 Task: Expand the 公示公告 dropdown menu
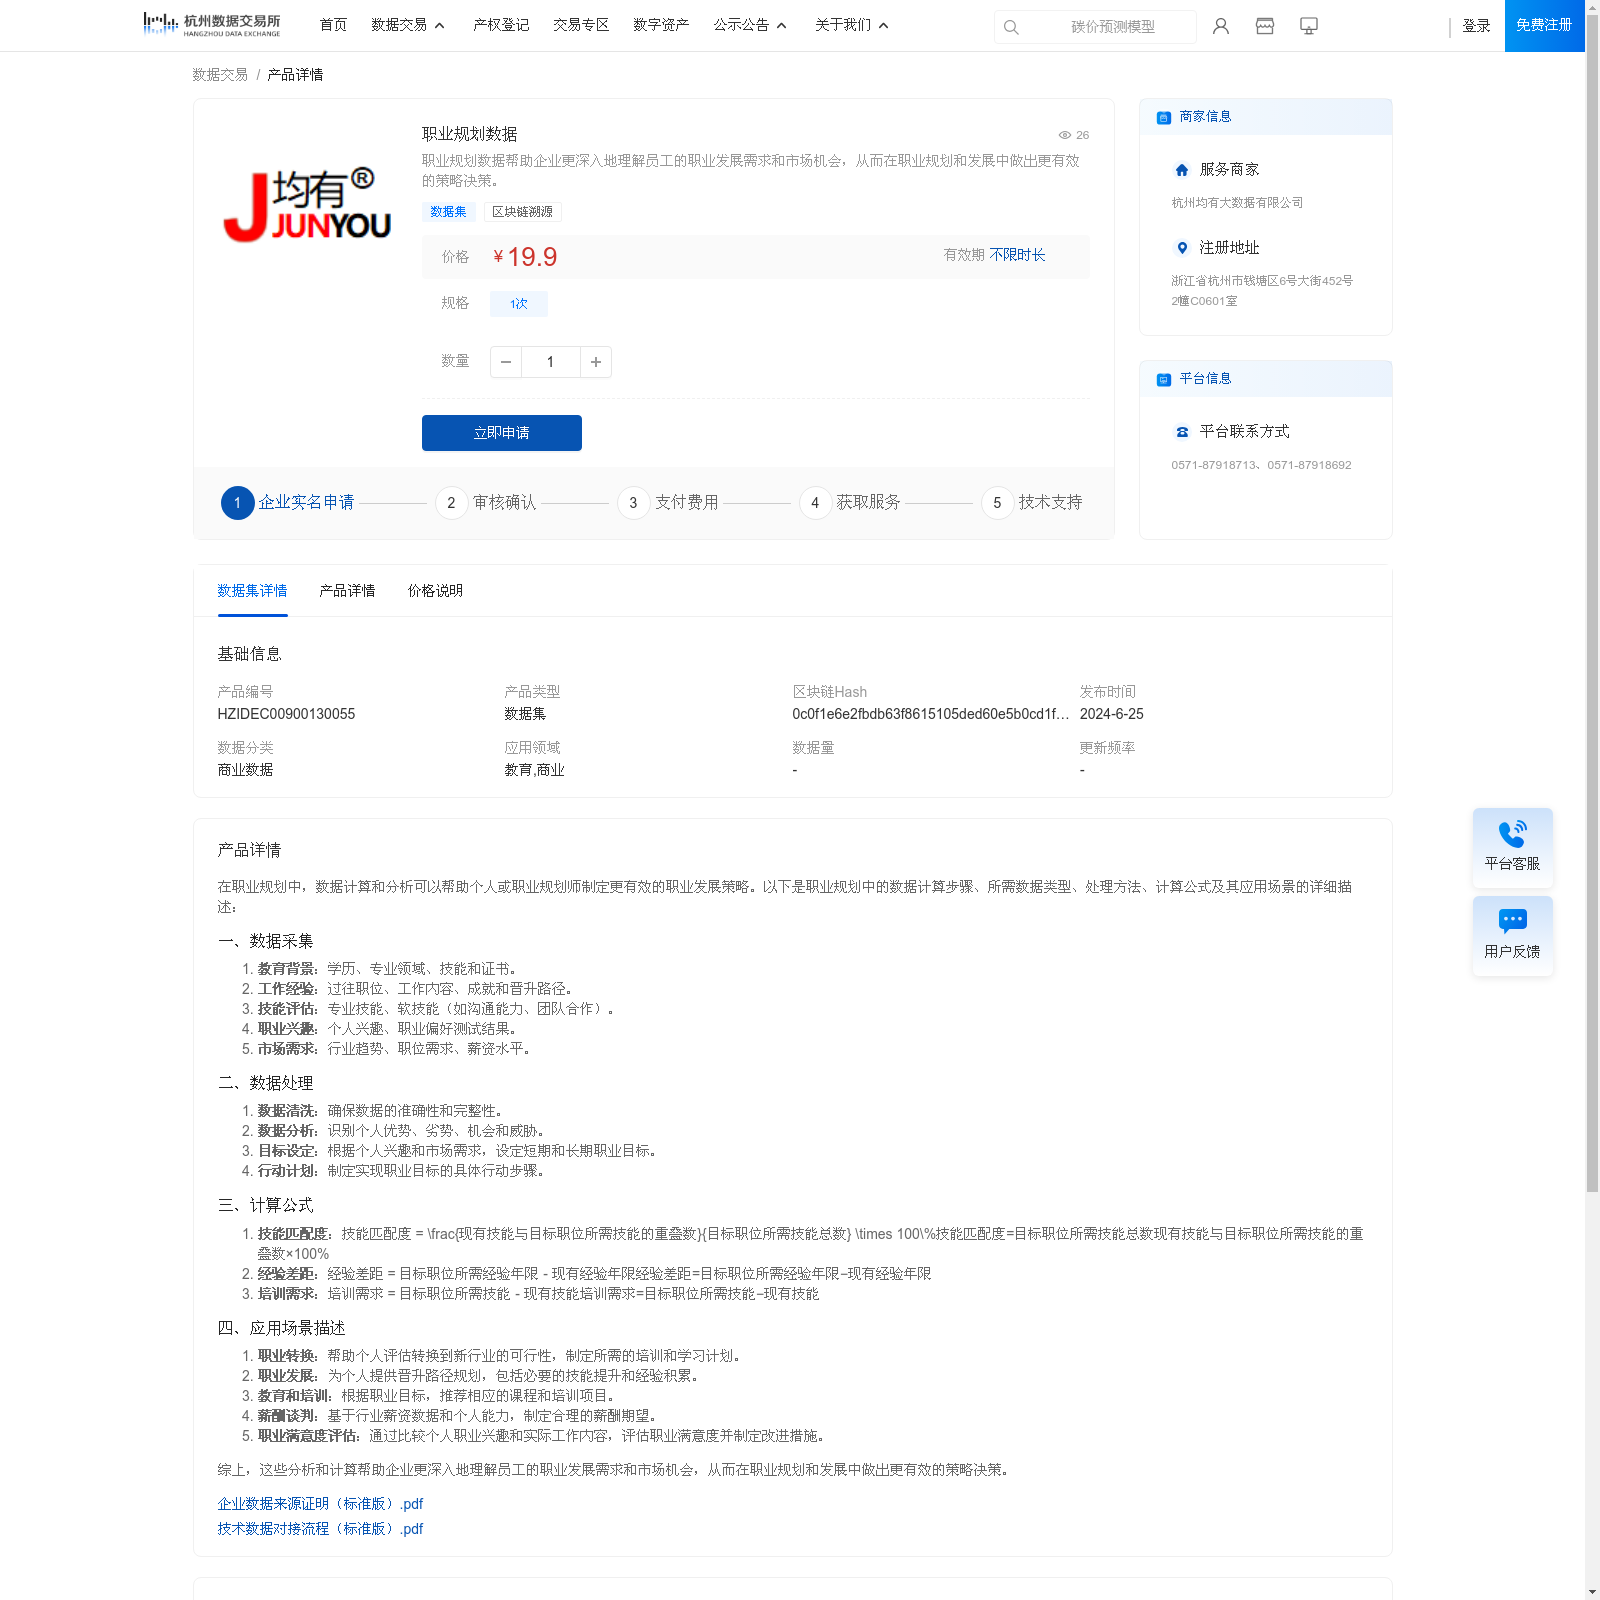pyautogui.click(x=750, y=25)
